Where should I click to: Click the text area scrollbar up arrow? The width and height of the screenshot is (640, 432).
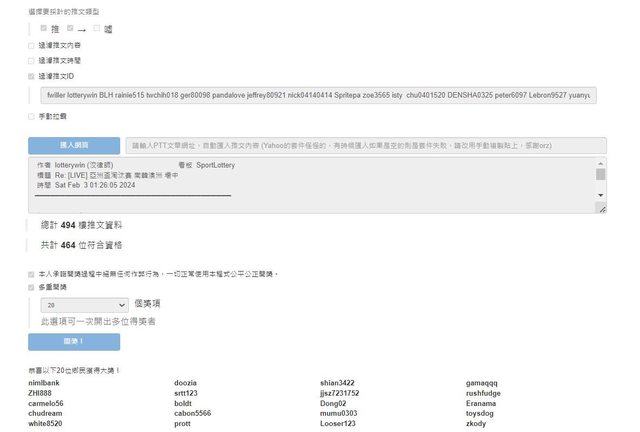pos(600,163)
